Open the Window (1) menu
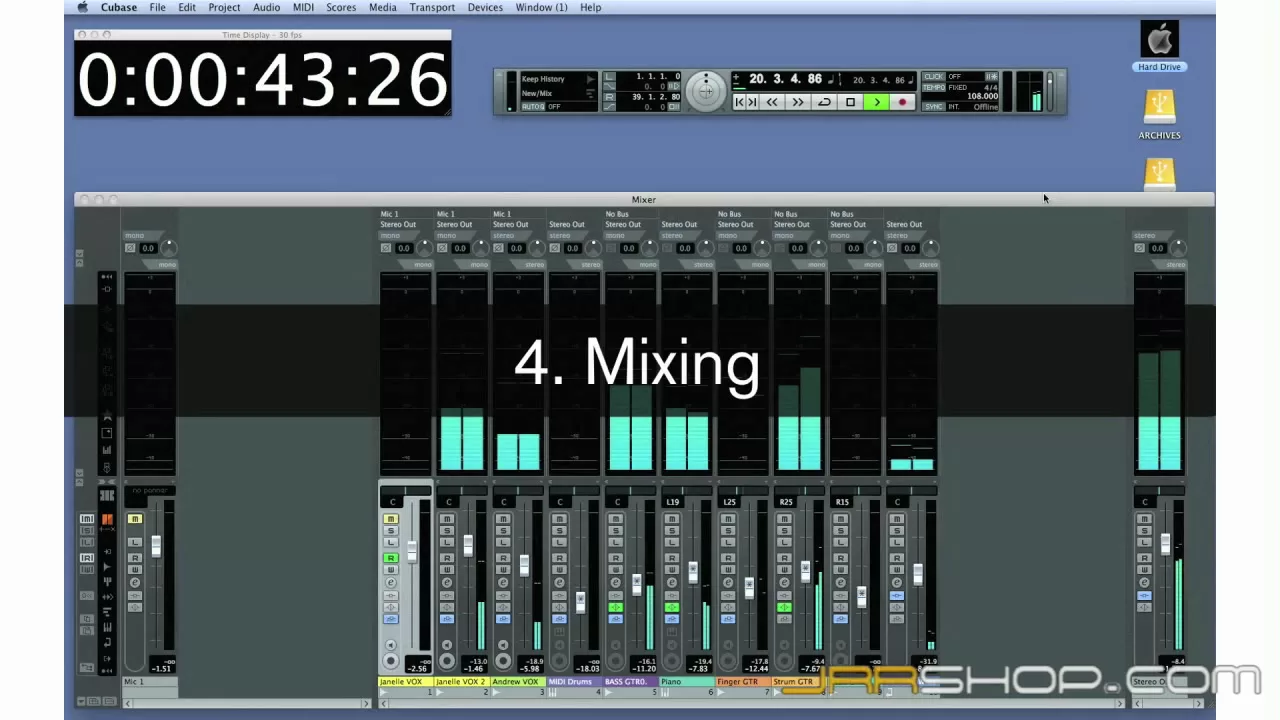This screenshot has height=720, width=1280. [x=541, y=7]
